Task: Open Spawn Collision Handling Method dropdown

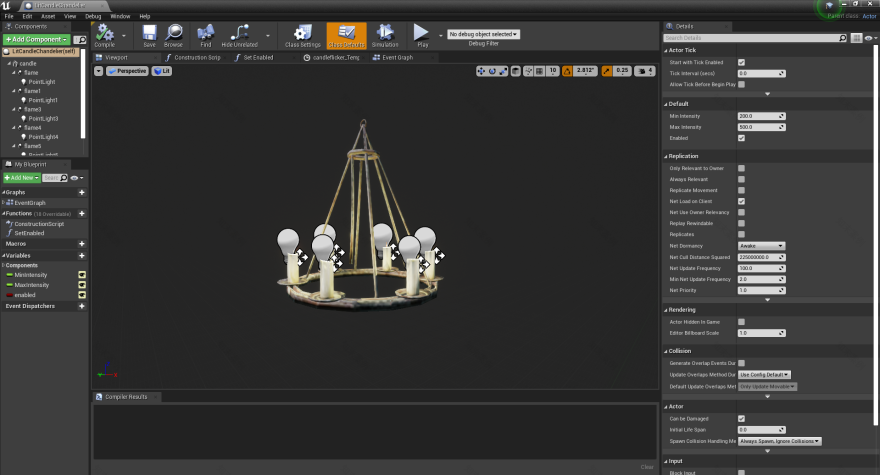Action: pos(779,441)
